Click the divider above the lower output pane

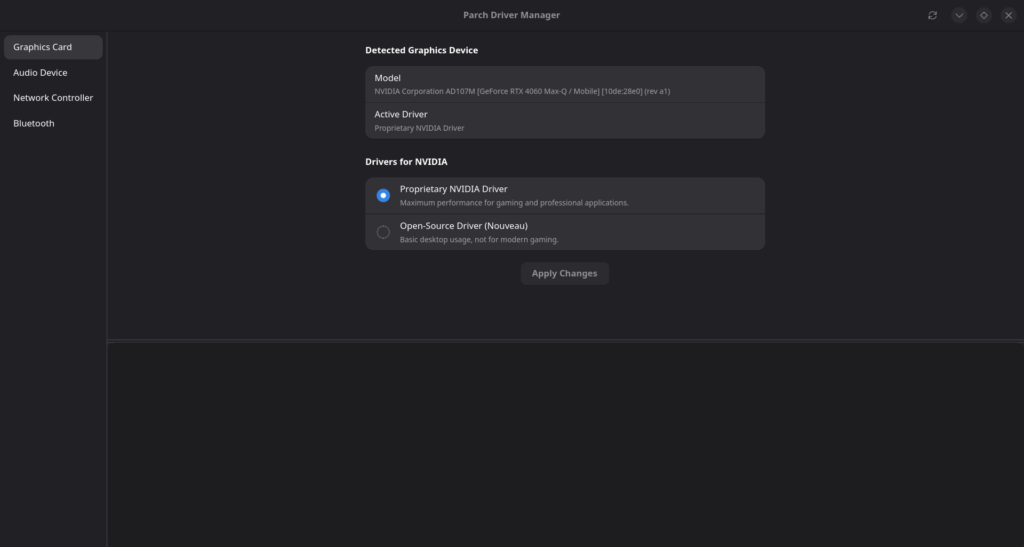[x=565, y=341]
